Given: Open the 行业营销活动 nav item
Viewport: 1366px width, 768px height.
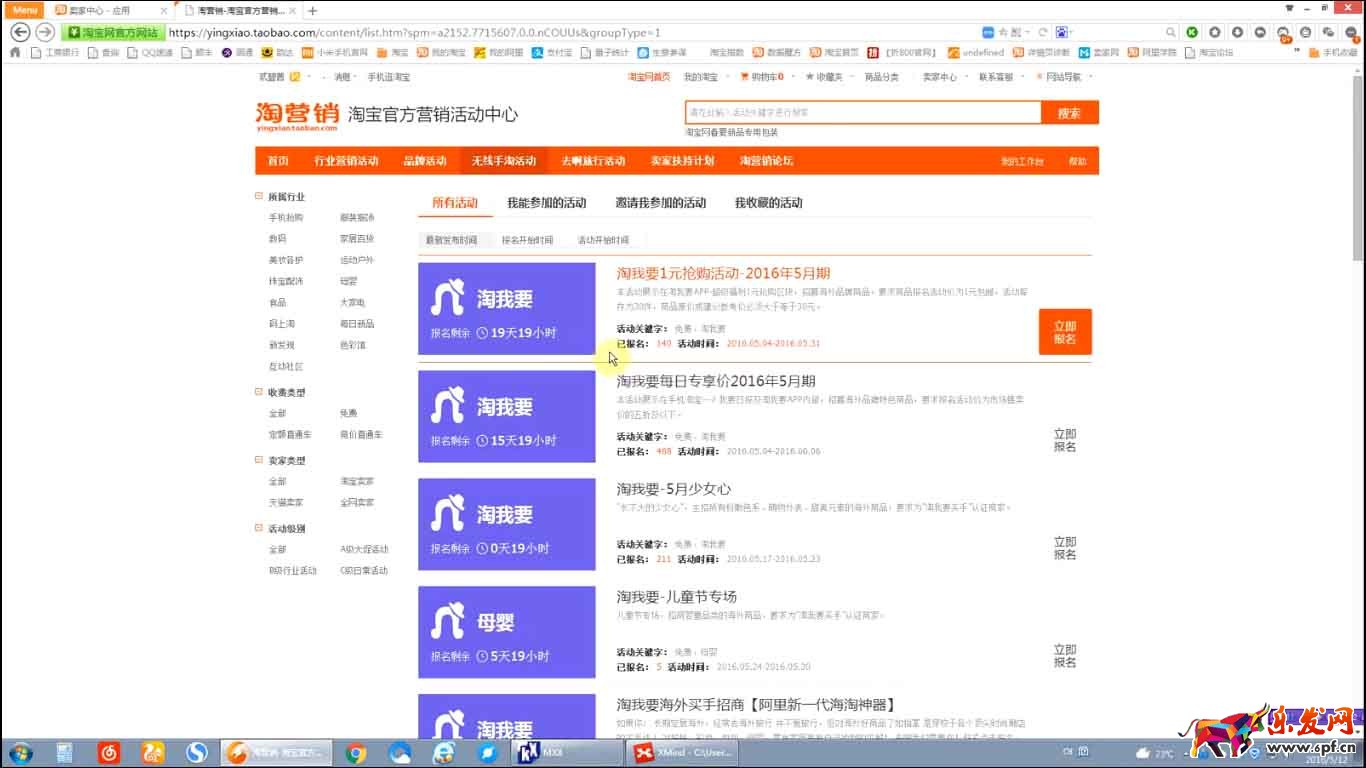Looking at the screenshot, I should point(346,161).
